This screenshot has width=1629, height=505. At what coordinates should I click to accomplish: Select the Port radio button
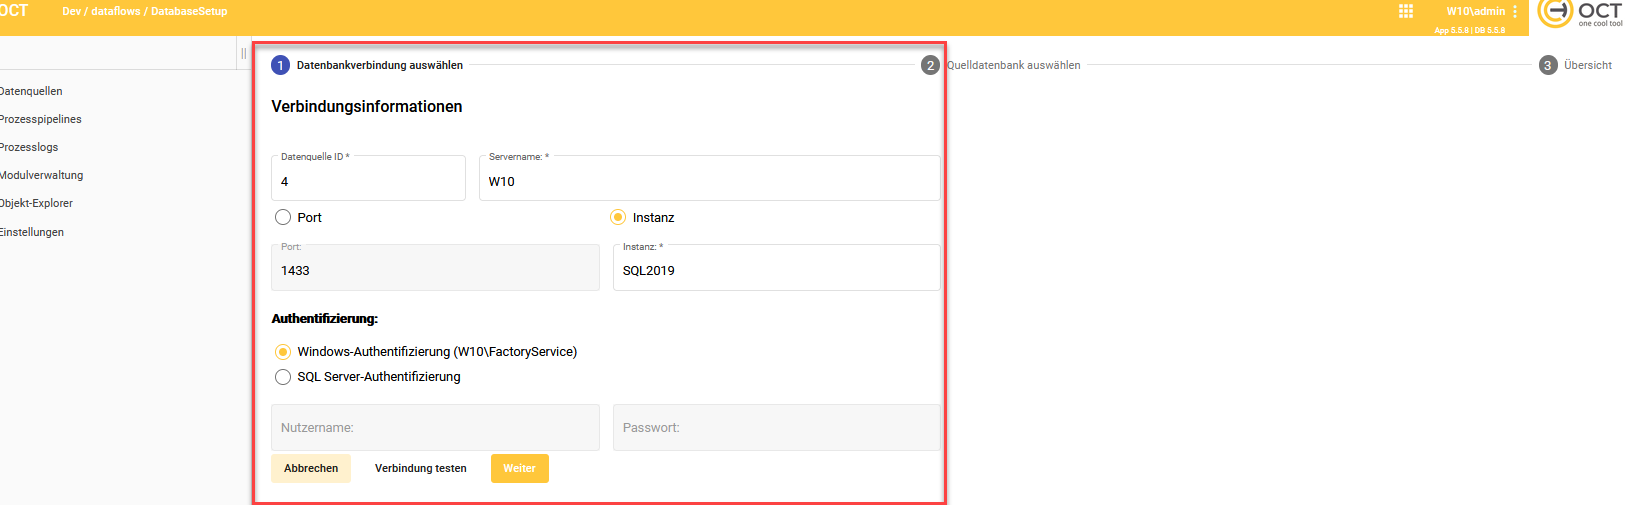pos(283,217)
